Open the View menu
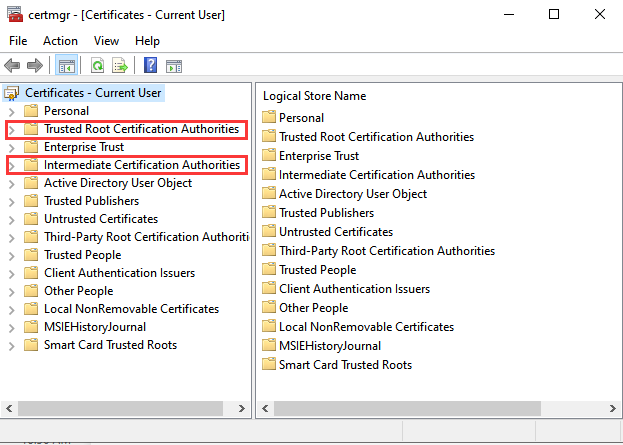This screenshot has height=445, width=623. (x=106, y=41)
